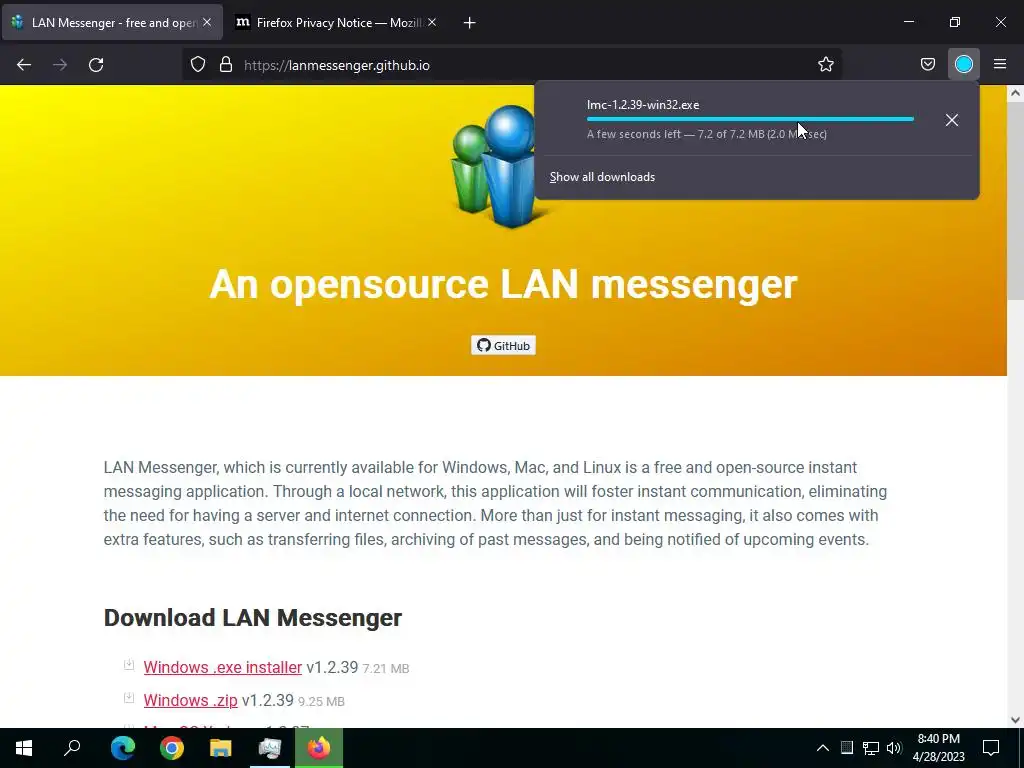Image resolution: width=1024 pixels, height=768 pixels.
Task: Click the Download LAN Messenger heading
Action: coord(253,618)
